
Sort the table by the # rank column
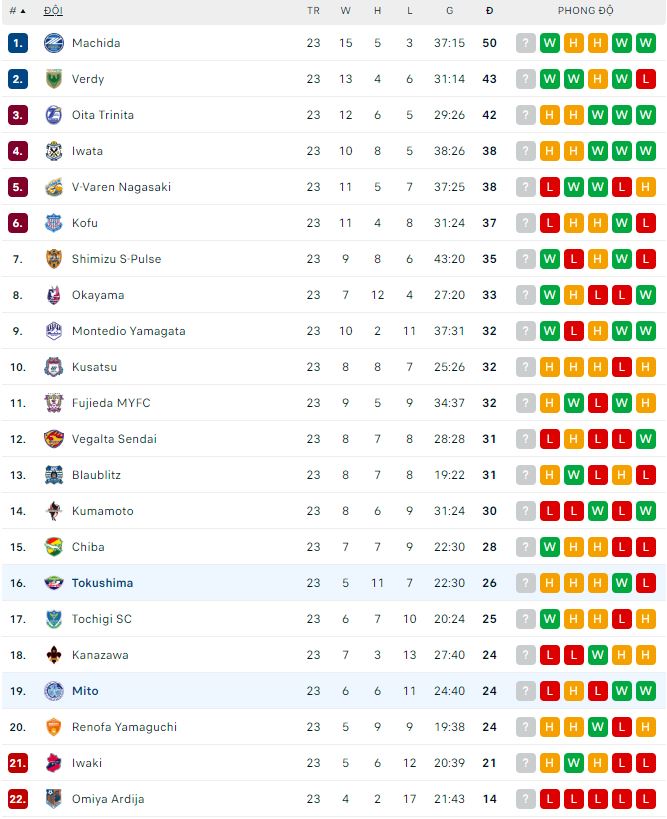(x=17, y=10)
